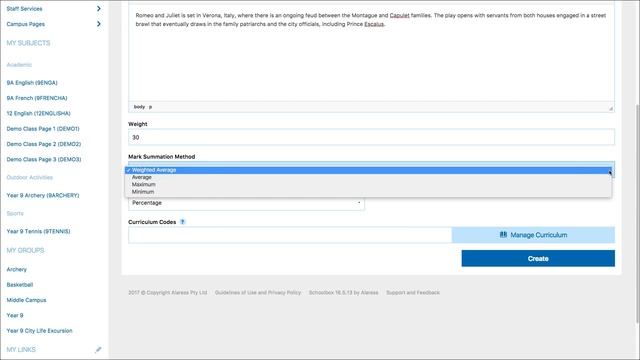Expand the Staff Services menu chevron
The height and width of the screenshot is (360, 640).
[98, 9]
